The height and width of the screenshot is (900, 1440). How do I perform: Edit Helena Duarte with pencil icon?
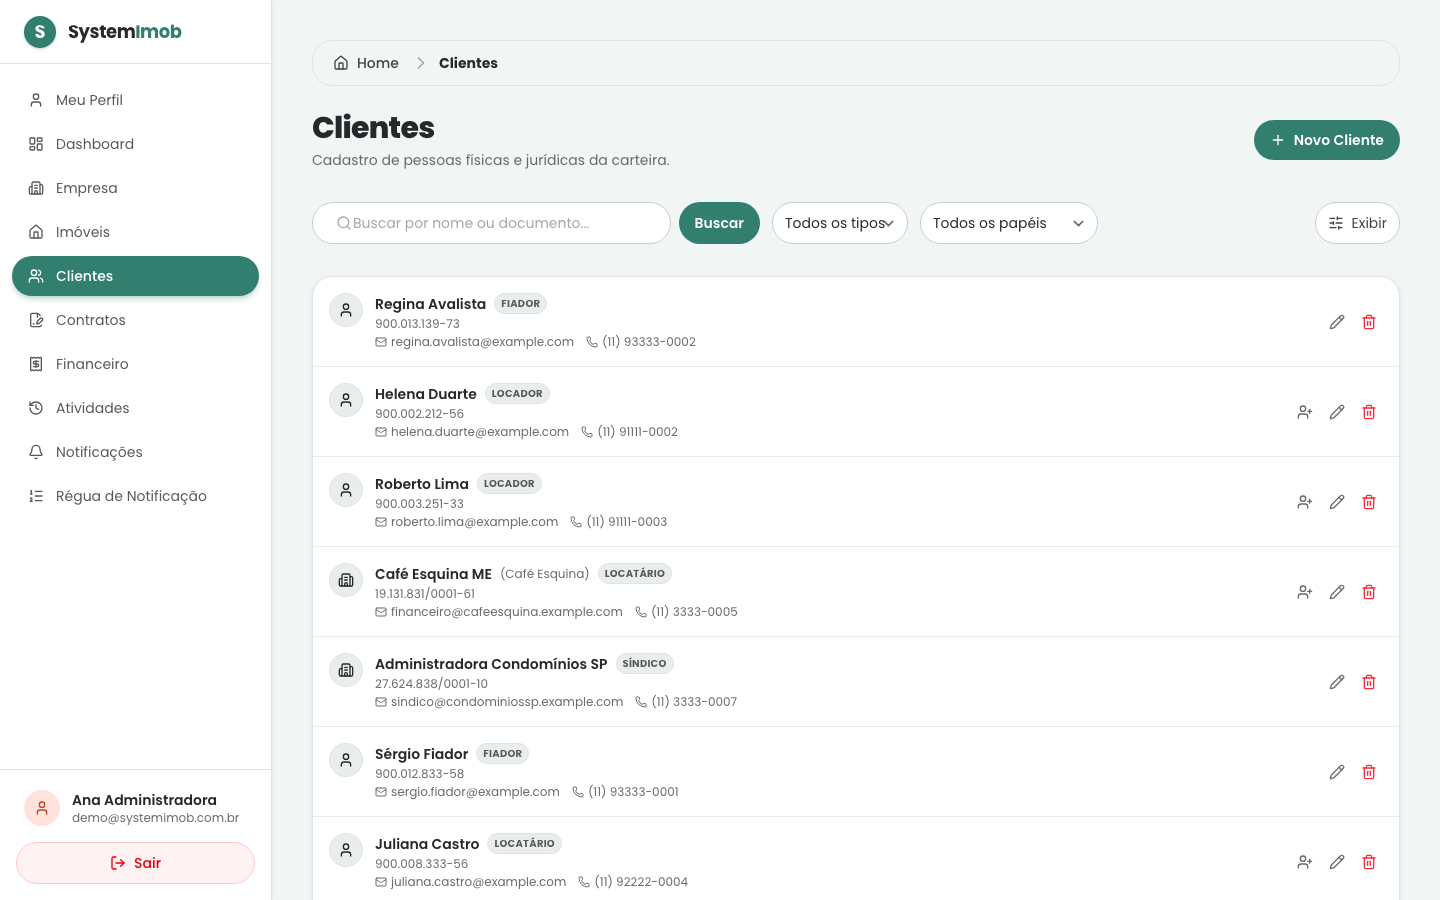click(1337, 412)
